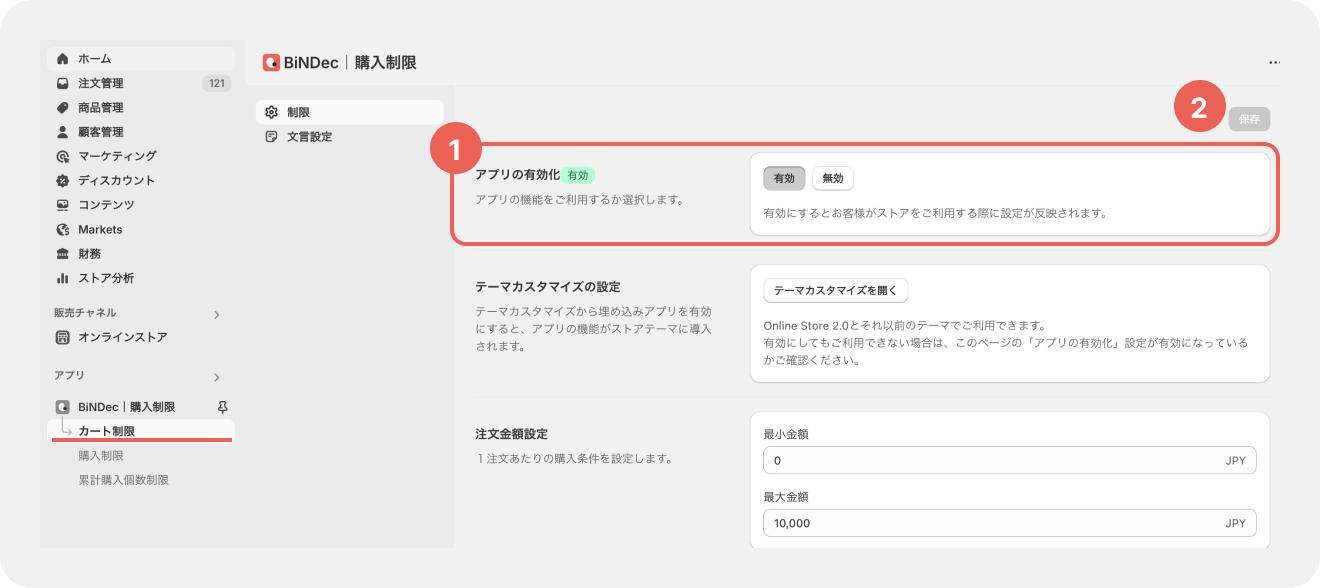Click the アプリの有効化 heading
1320x588 pixels.
(x=517, y=175)
